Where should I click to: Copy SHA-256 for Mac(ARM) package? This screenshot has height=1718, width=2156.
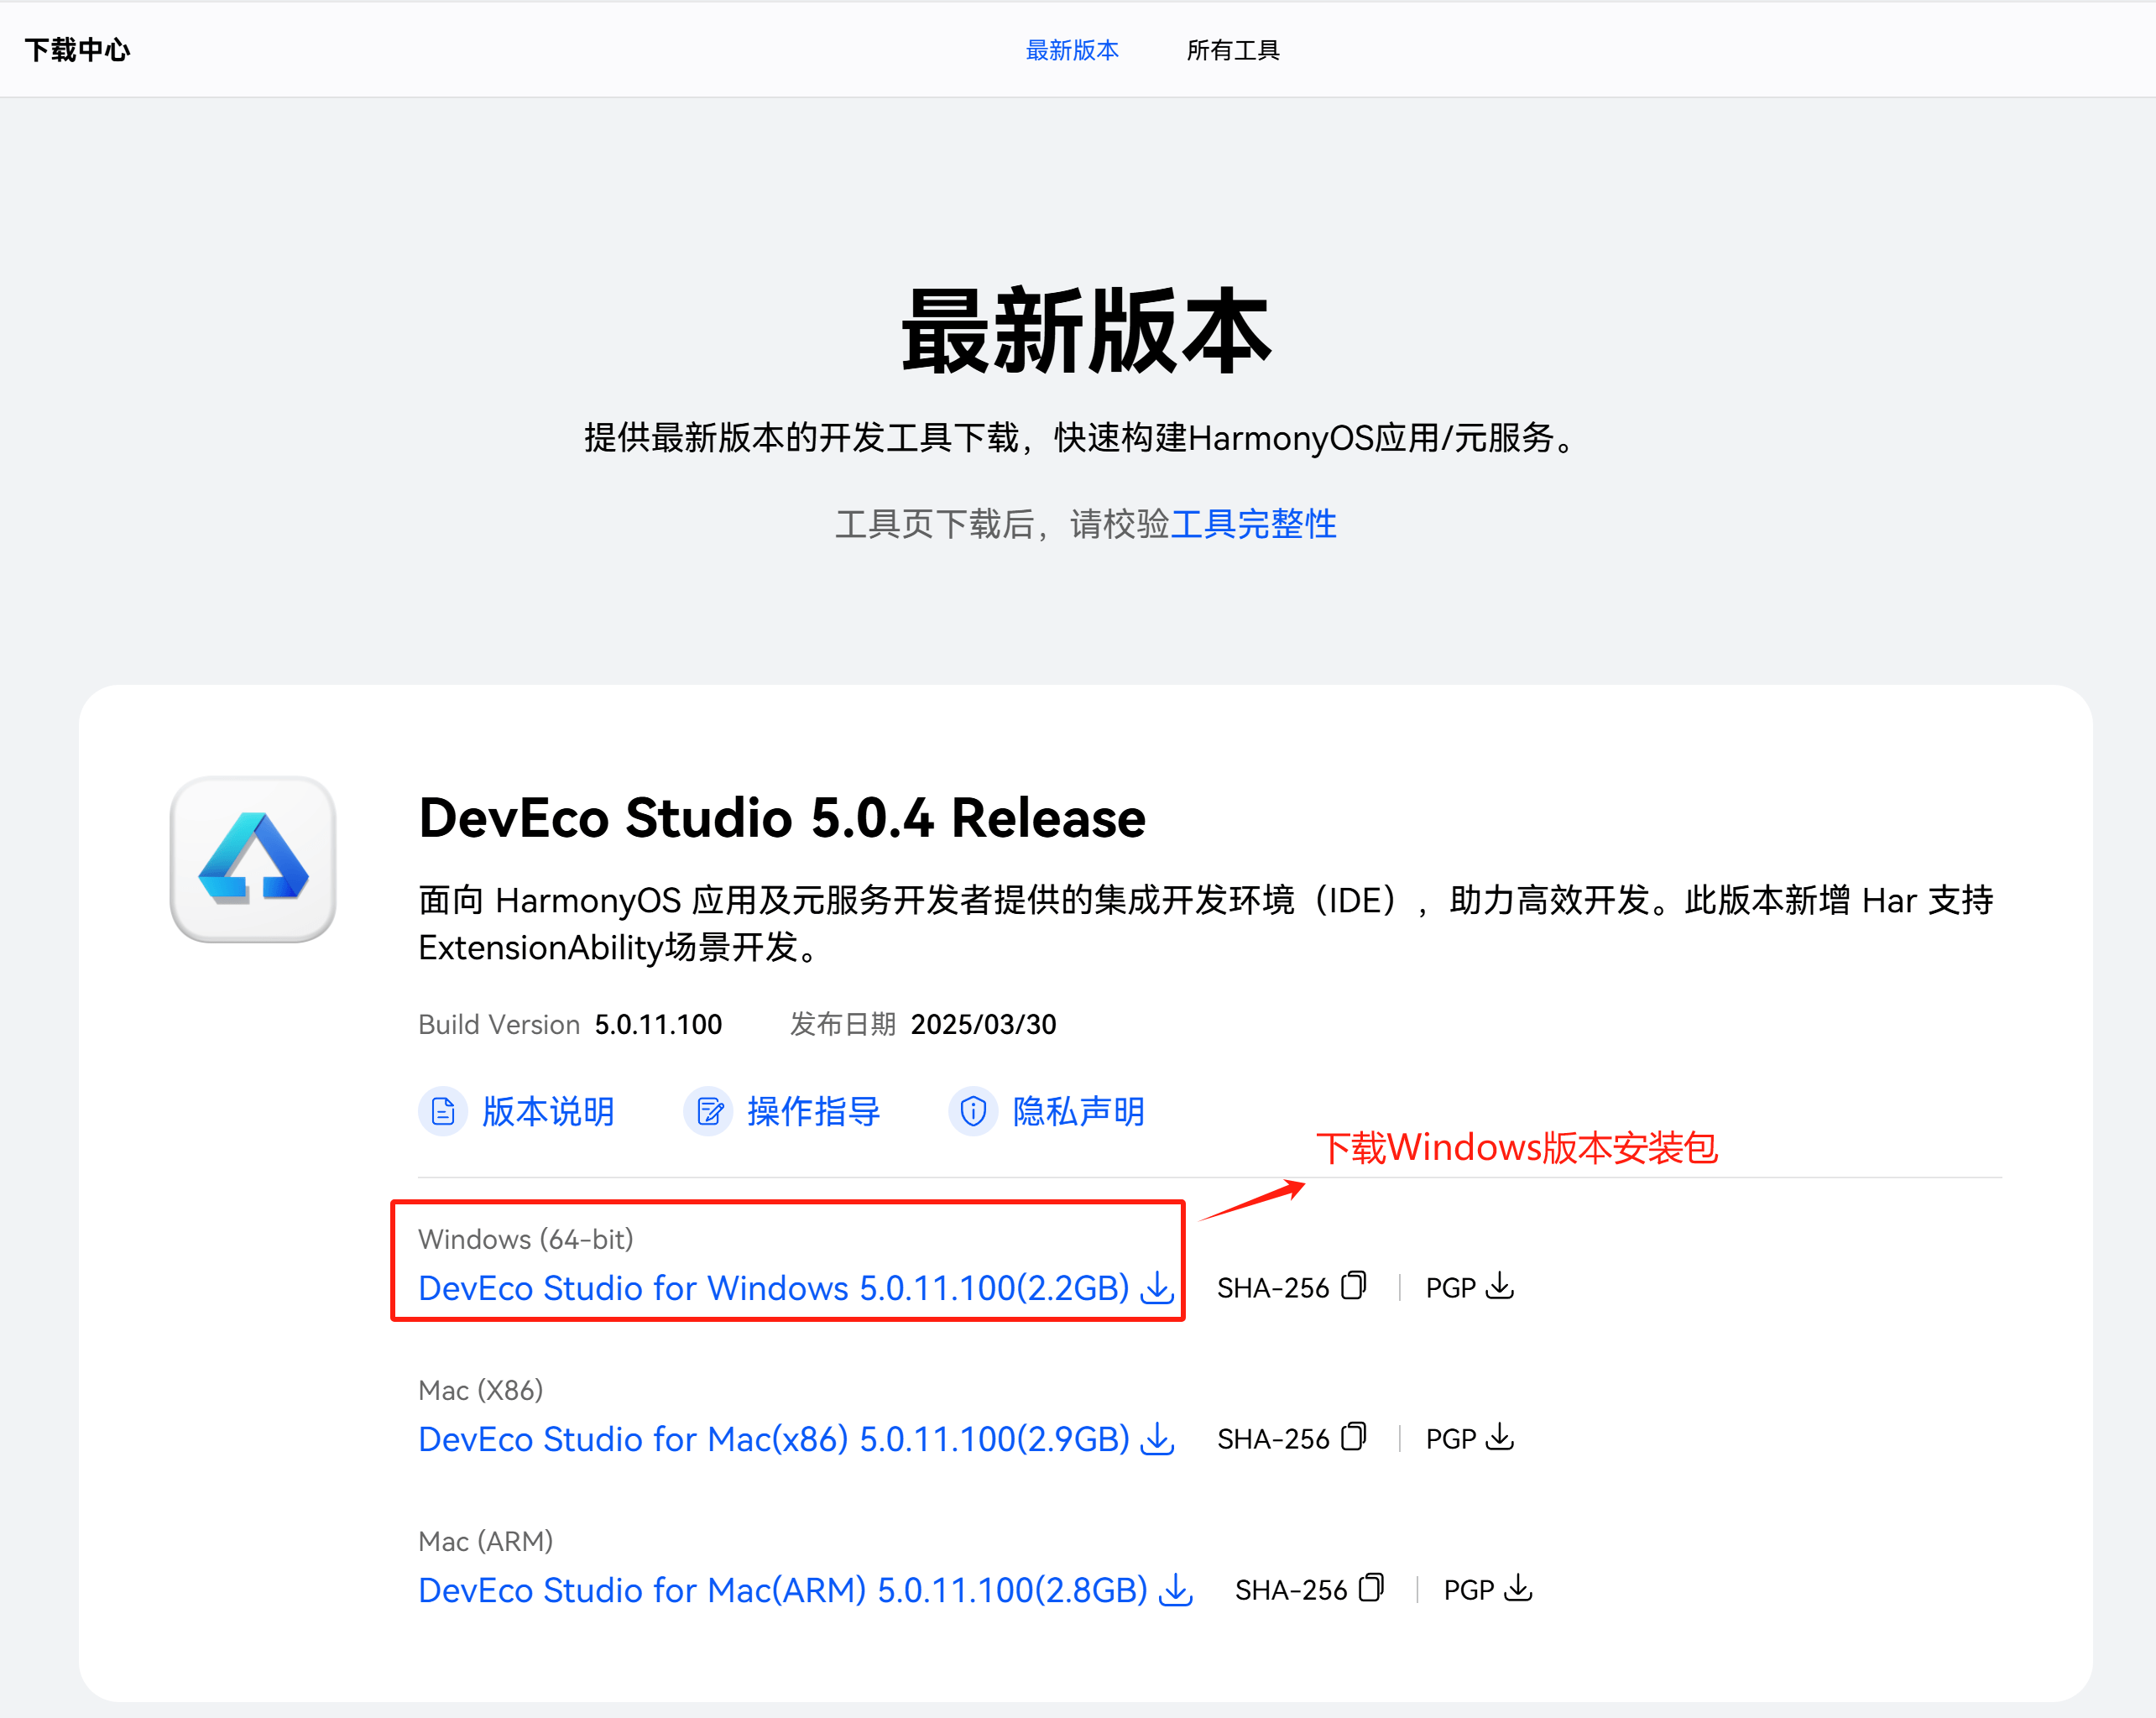(1371, 1588)
